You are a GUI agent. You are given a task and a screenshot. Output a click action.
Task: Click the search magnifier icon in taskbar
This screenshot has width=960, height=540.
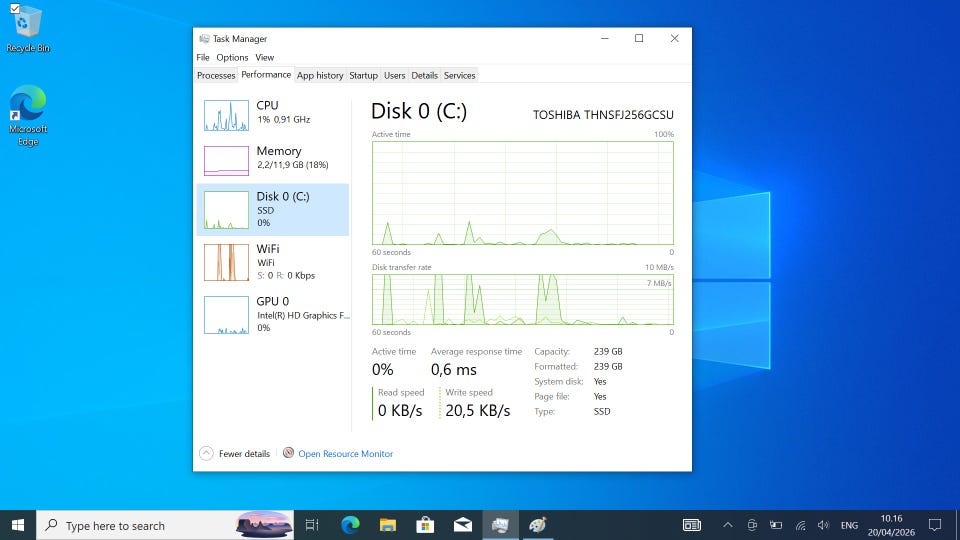(52, 525)
